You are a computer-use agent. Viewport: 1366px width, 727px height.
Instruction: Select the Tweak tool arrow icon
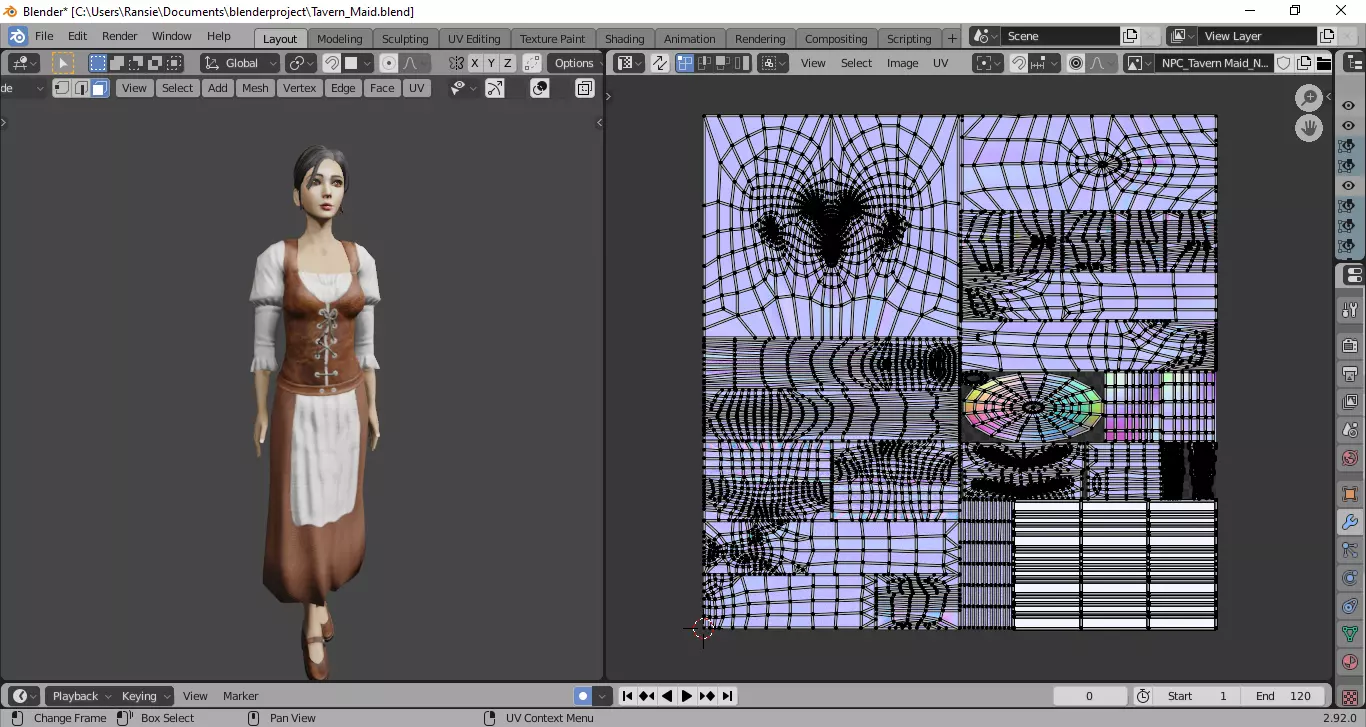63,63
